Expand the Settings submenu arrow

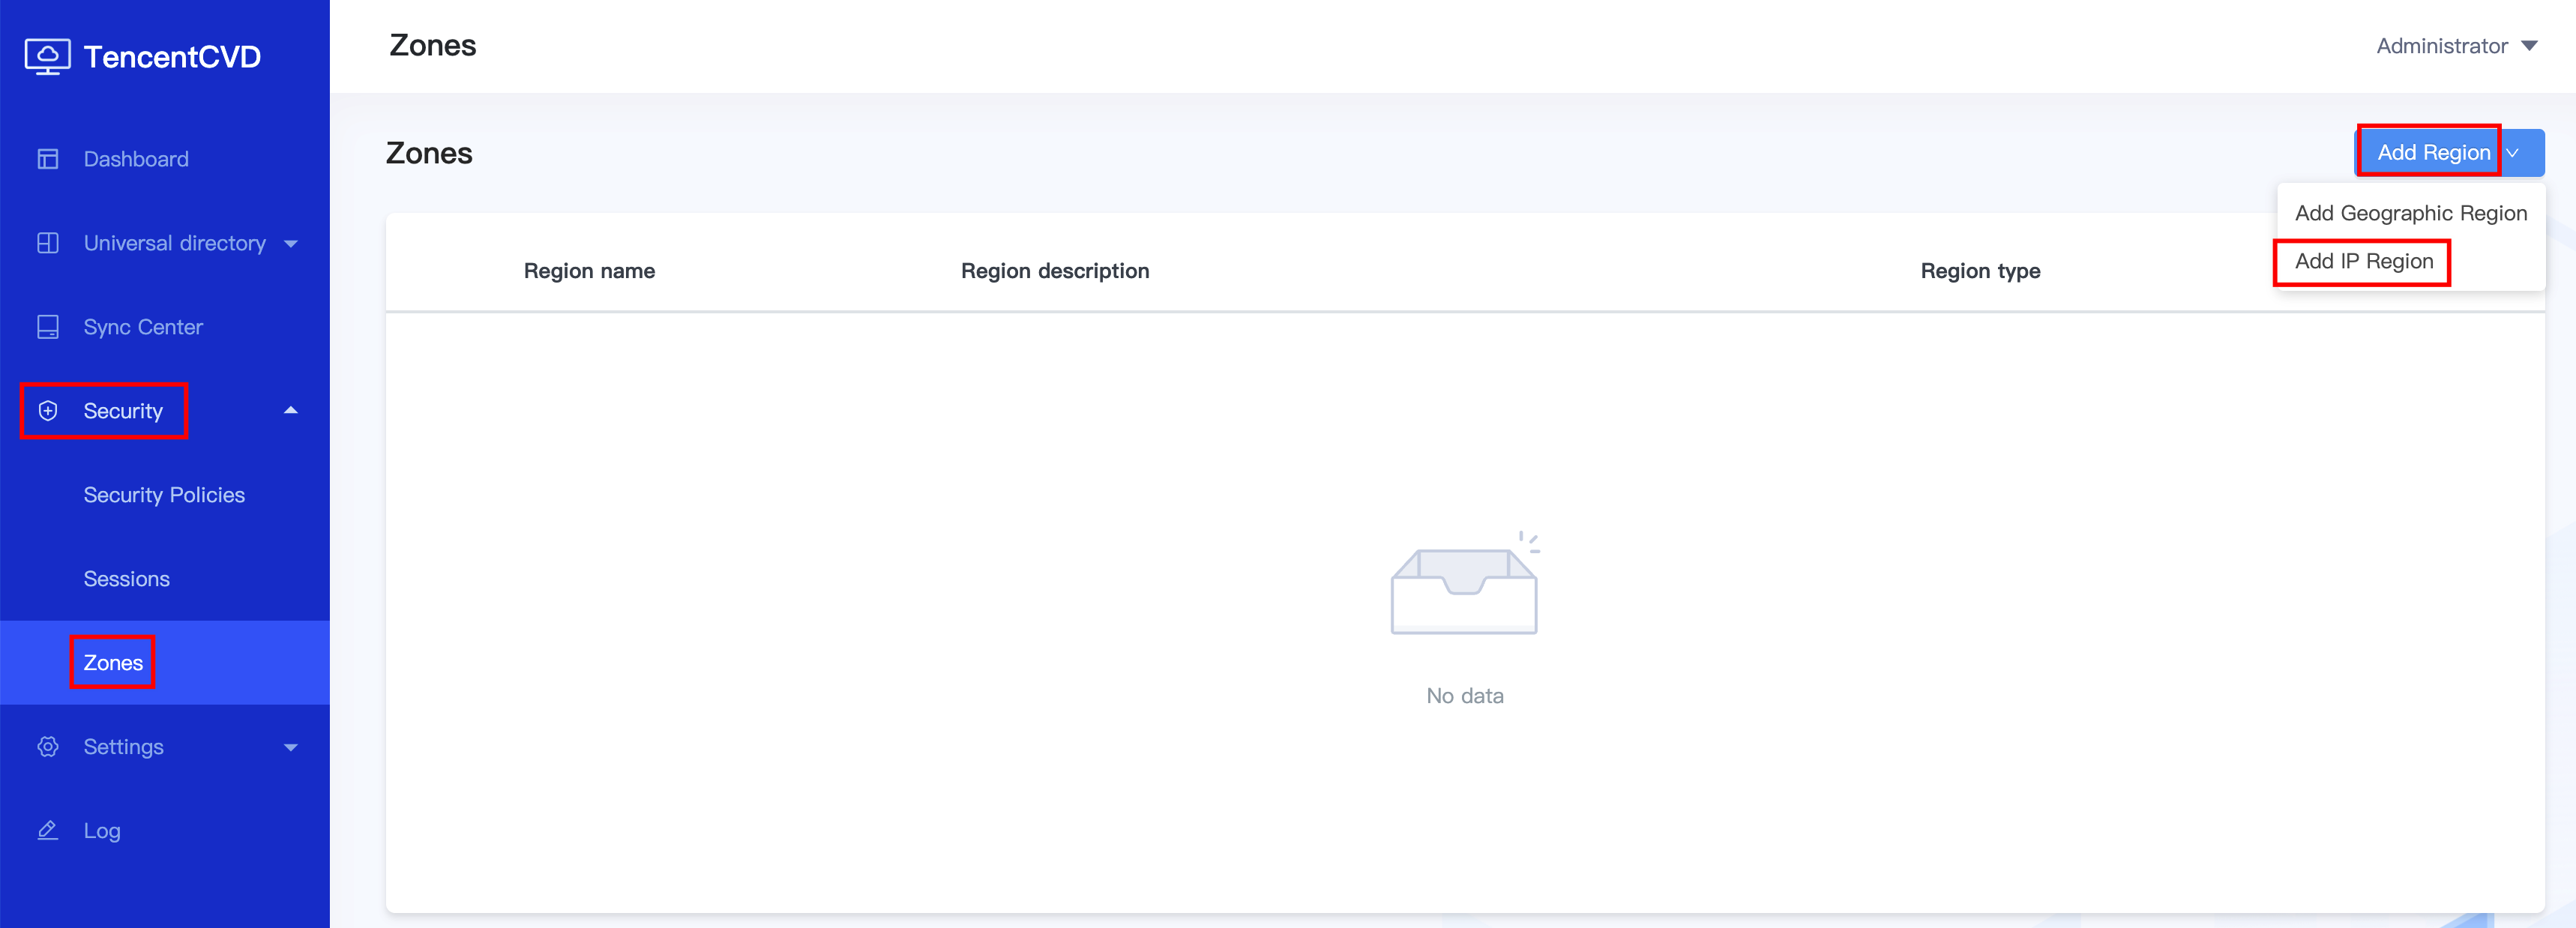point(291,747)
